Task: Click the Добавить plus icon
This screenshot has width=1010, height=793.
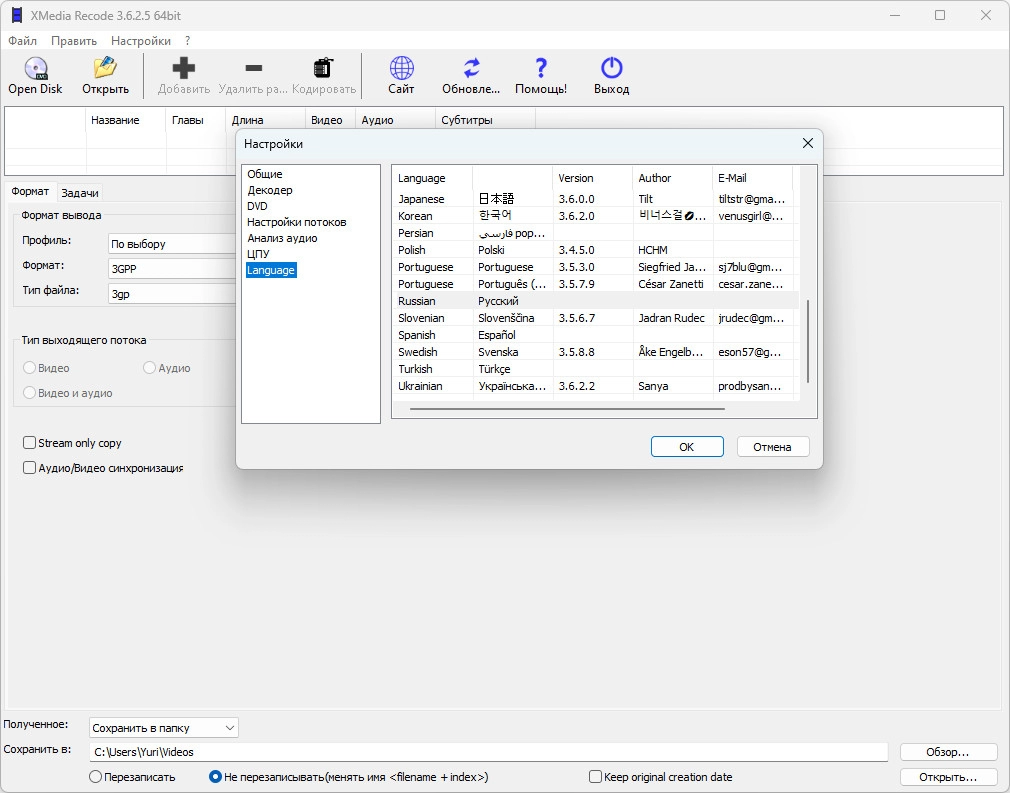Action: (x=184, y=69)
